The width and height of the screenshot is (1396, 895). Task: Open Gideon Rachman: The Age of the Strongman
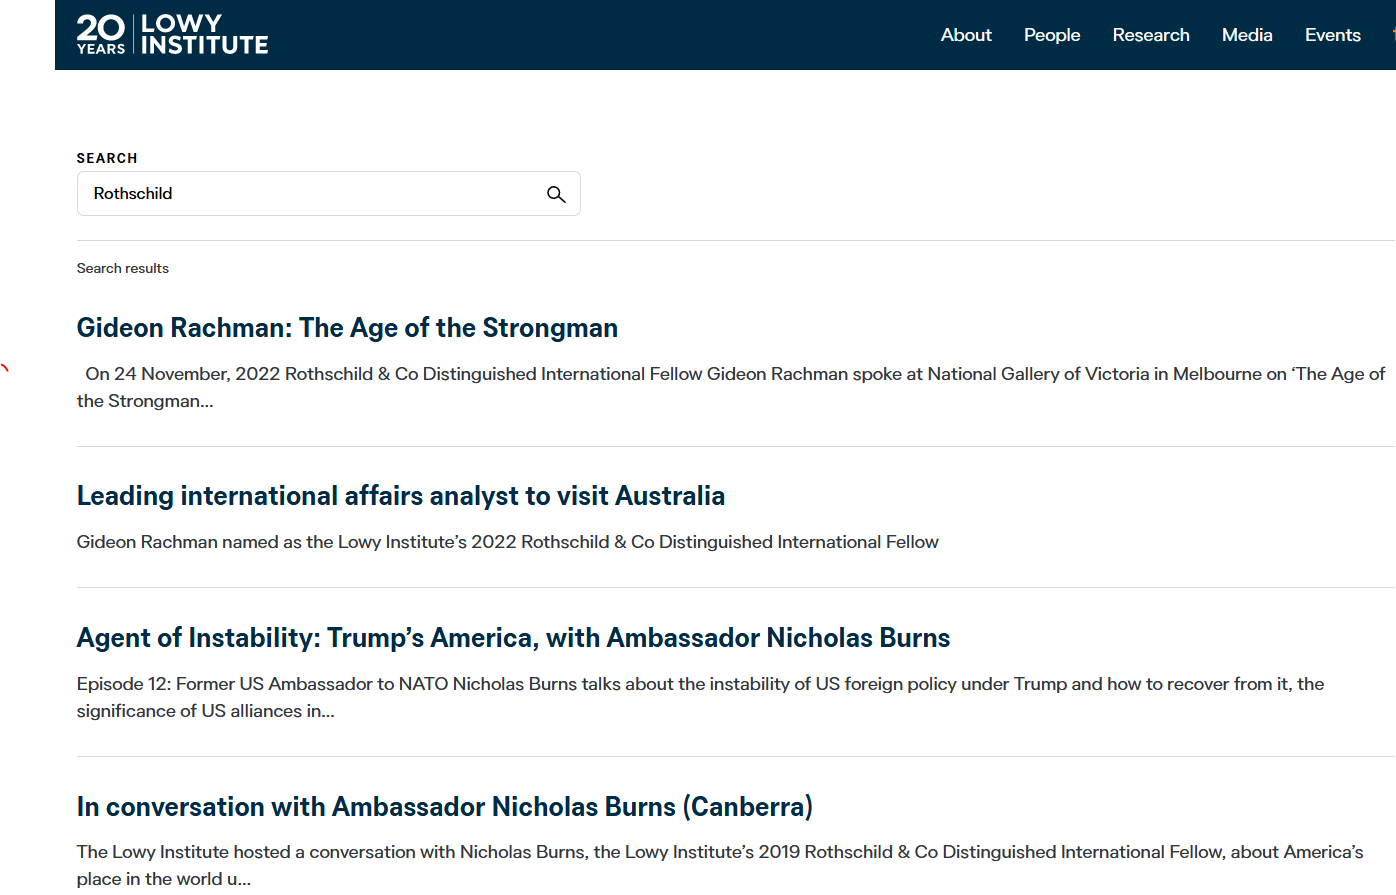pos(347,328)
